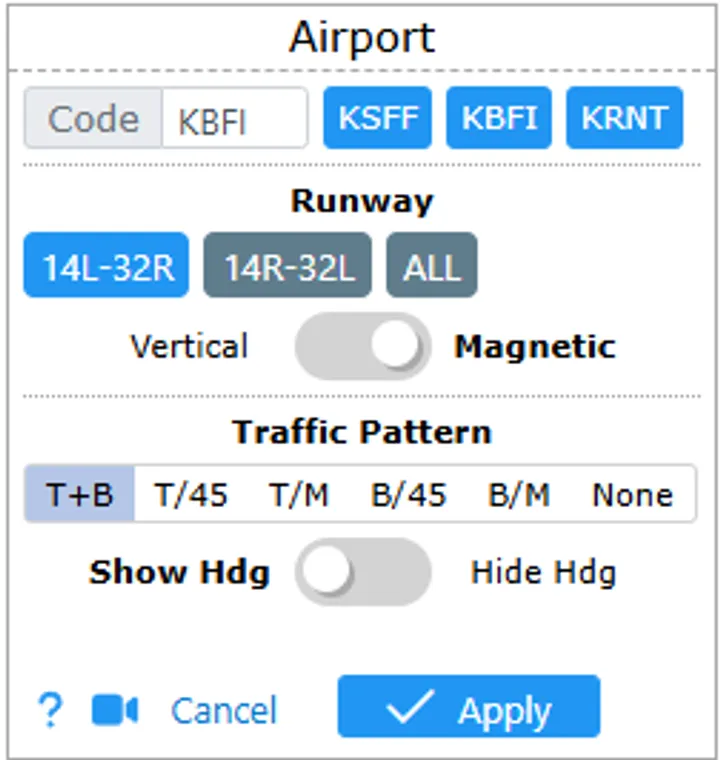This screenshot has height=760, width=720.
Task: Click the question mark help icon
Action: coord(48,711)
